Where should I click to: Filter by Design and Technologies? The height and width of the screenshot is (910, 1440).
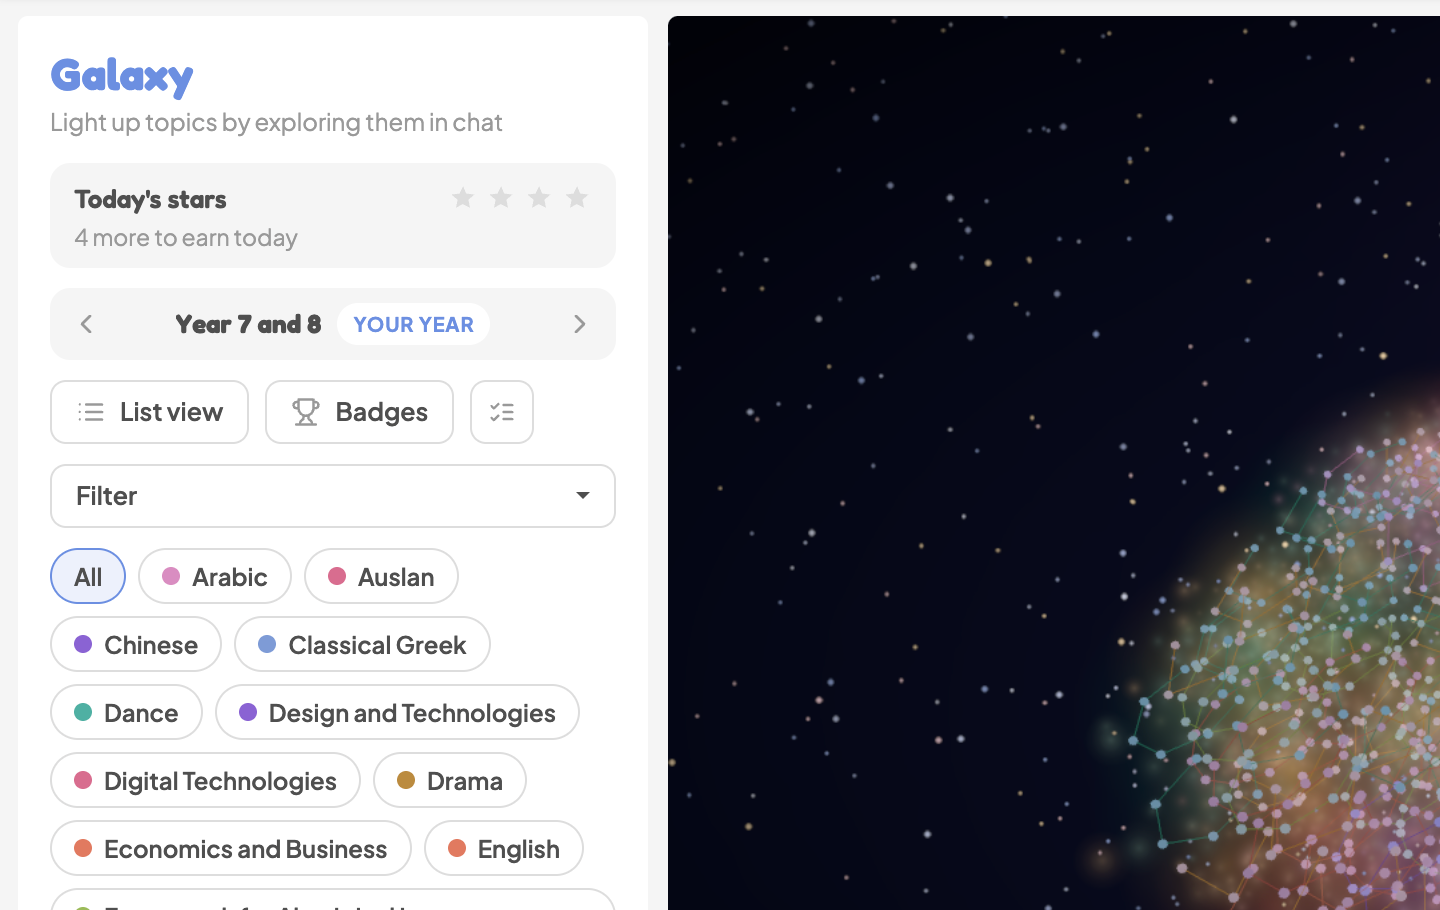tap(397, 712)
